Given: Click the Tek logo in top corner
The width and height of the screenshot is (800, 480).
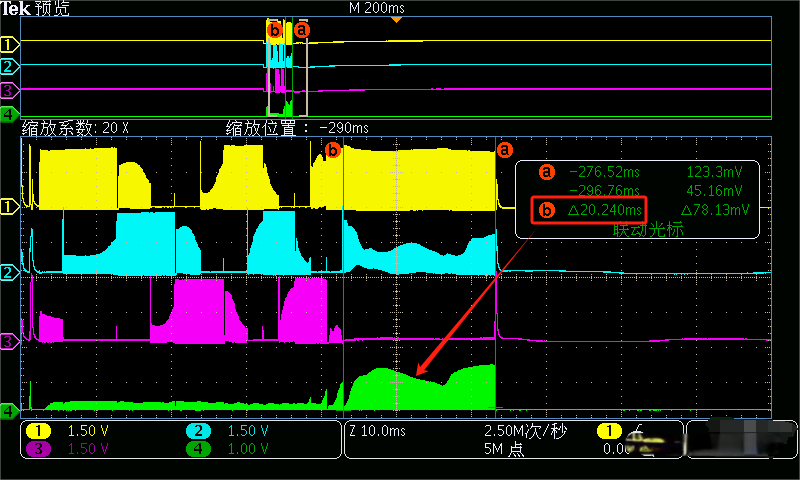Looking at the screenshot, I should pos(16,8).
